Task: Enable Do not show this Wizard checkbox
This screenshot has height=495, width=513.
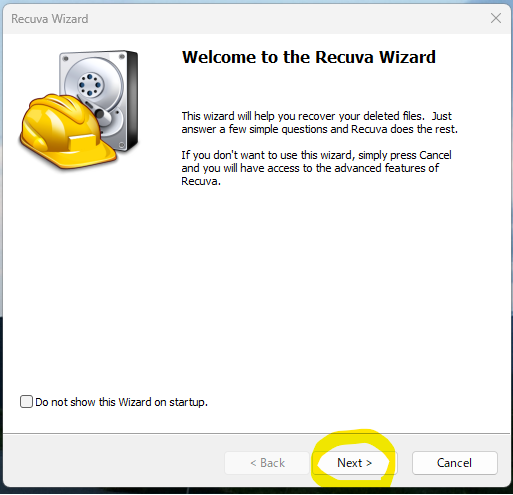Action: pos(26,402)
